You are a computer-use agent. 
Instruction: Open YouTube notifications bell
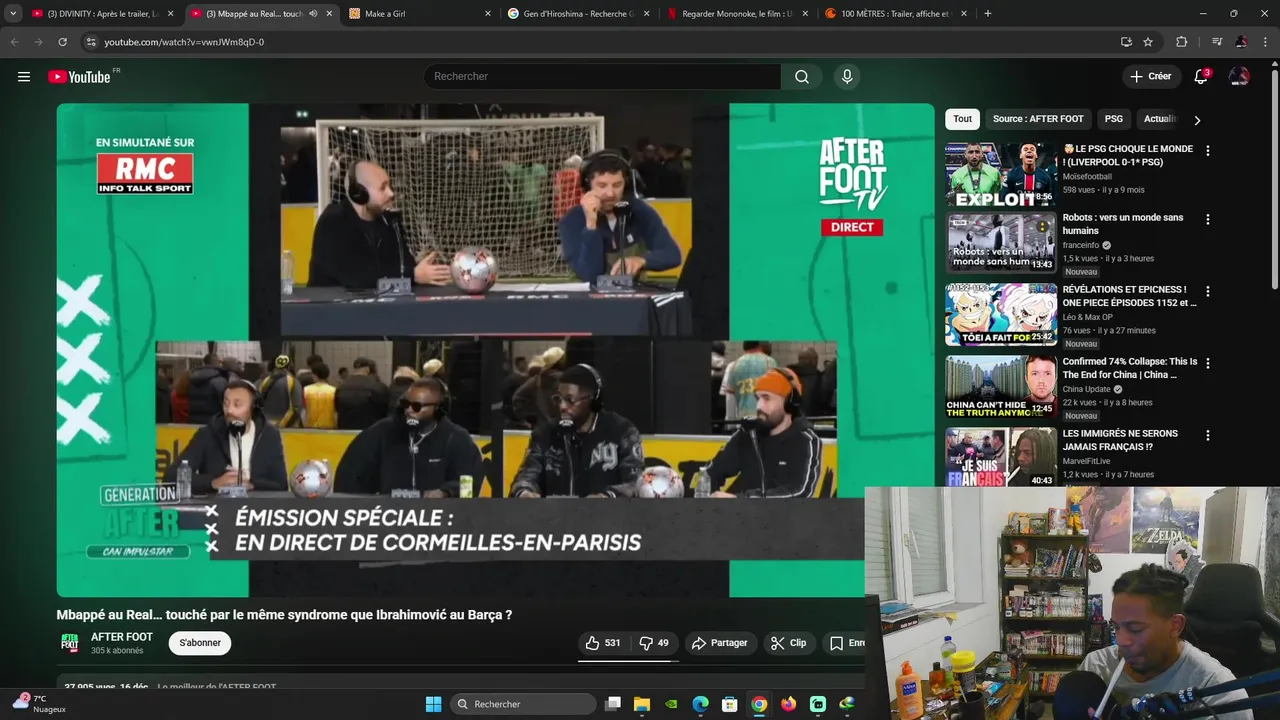(1201, 77)
